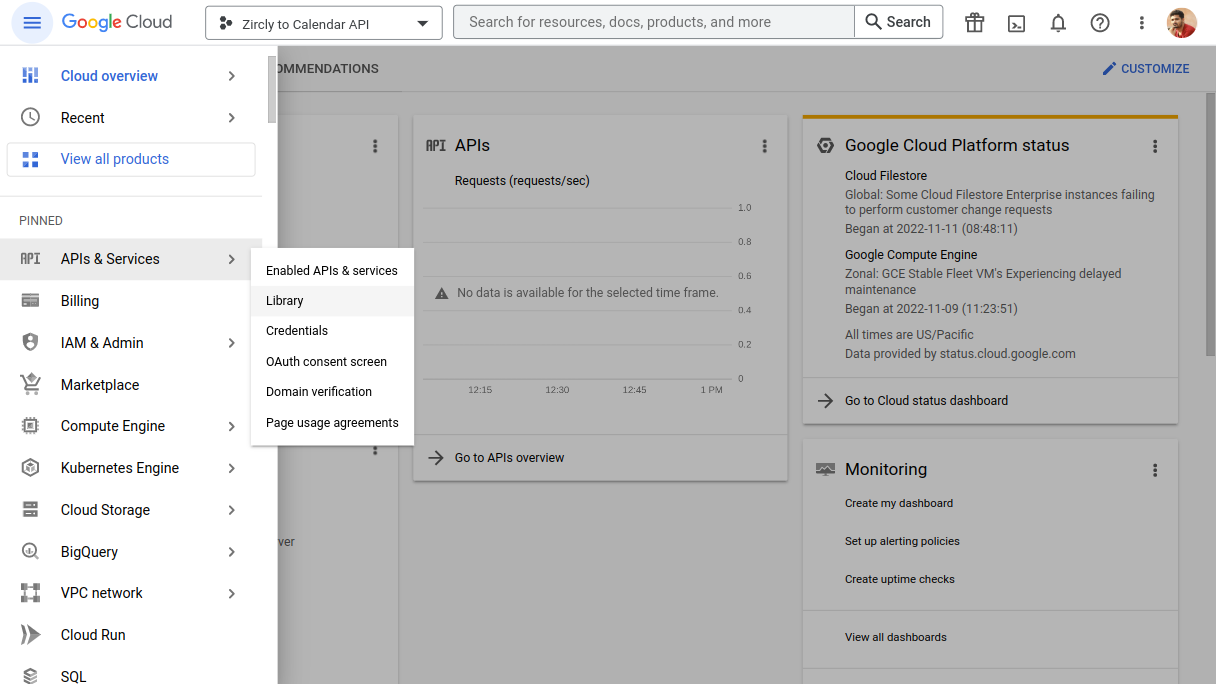Click the search resources input field

tap(654, 22)
